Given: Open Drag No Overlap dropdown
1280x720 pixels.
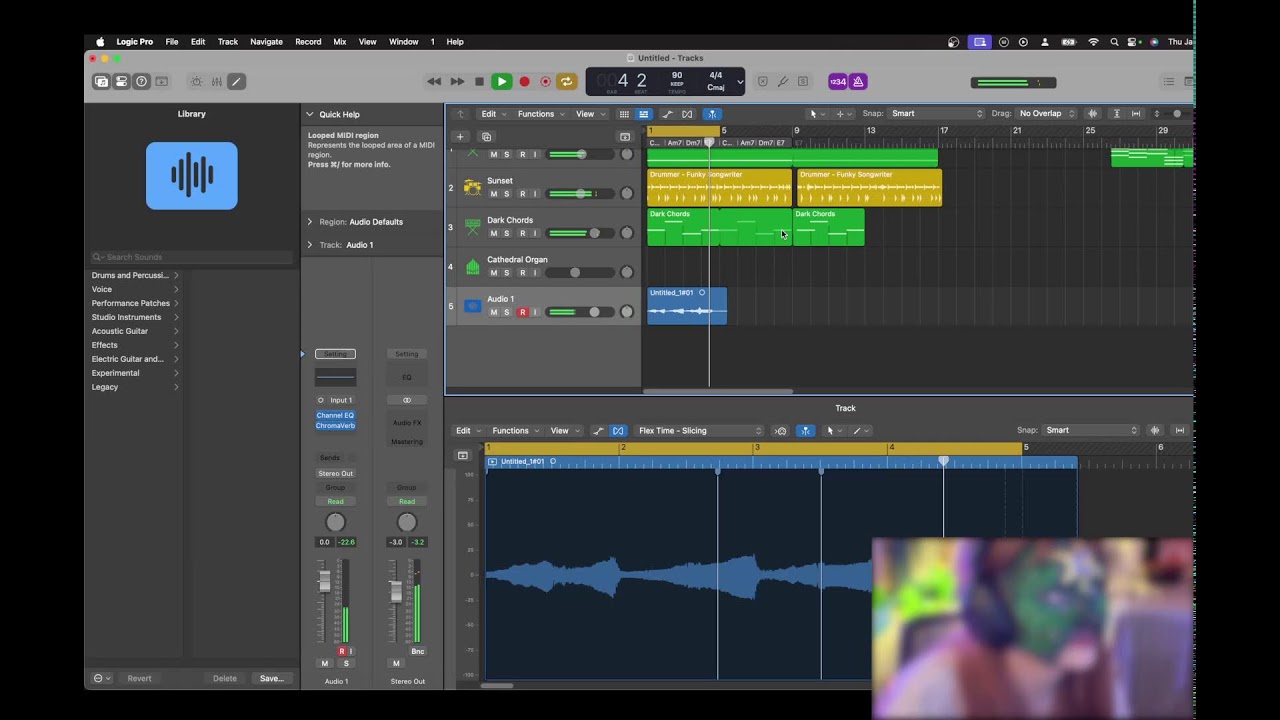Looking at the screenshot, I should coord(1047,114).
